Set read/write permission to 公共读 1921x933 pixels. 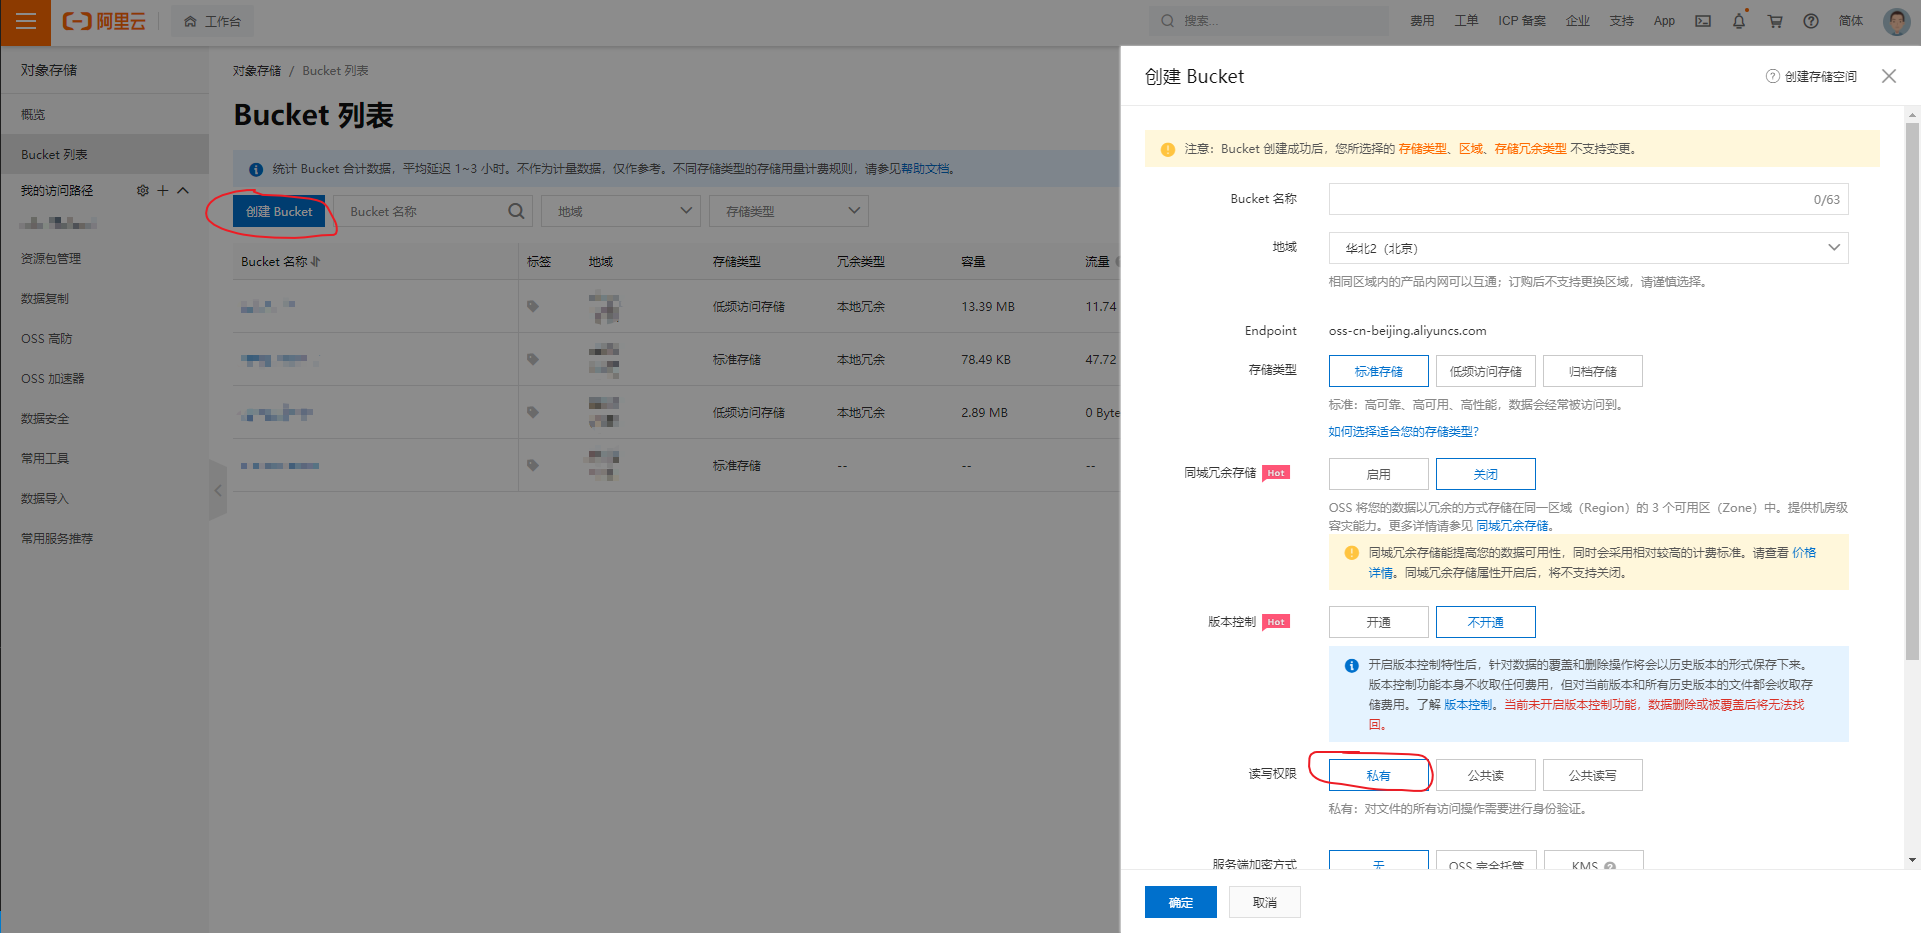coord(1486,774)
